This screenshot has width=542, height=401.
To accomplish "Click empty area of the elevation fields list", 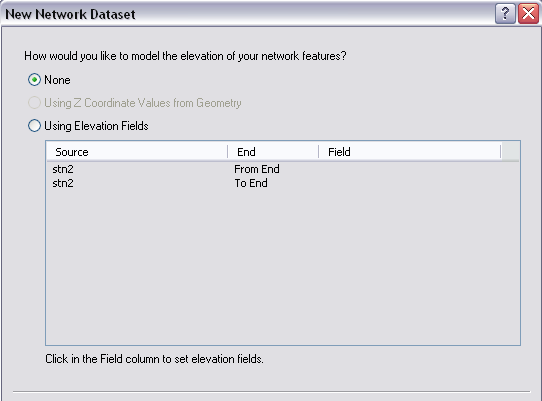I will tap(283, 266).
